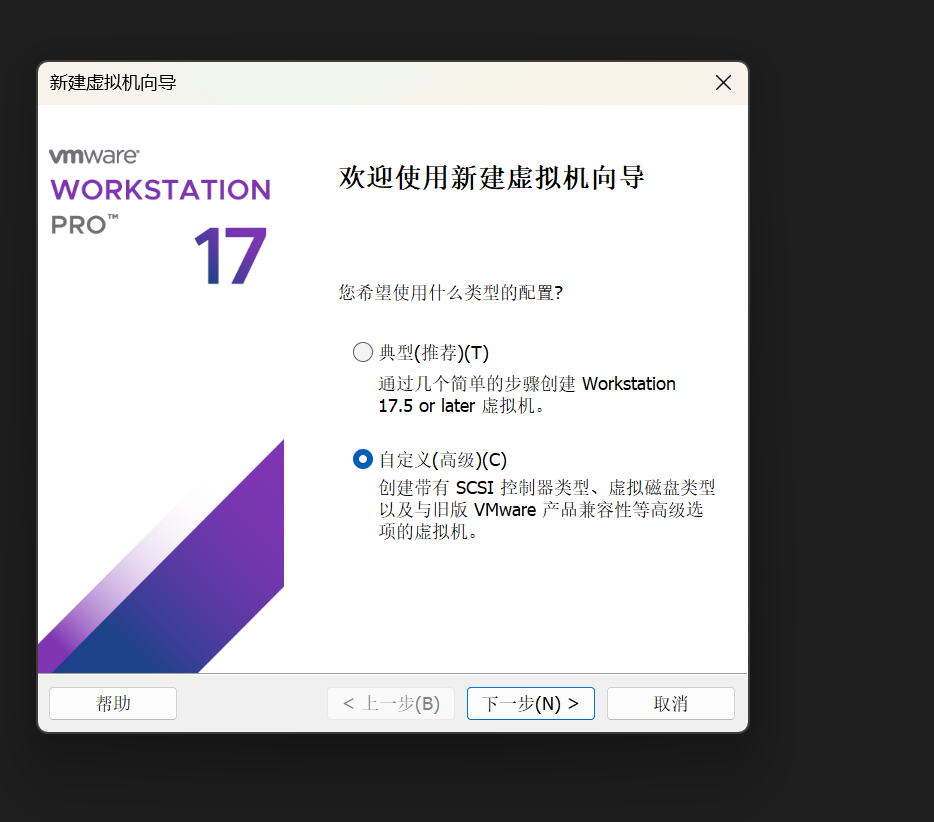Click the question 您希望使用什么类型的配置?

point(451,292)
